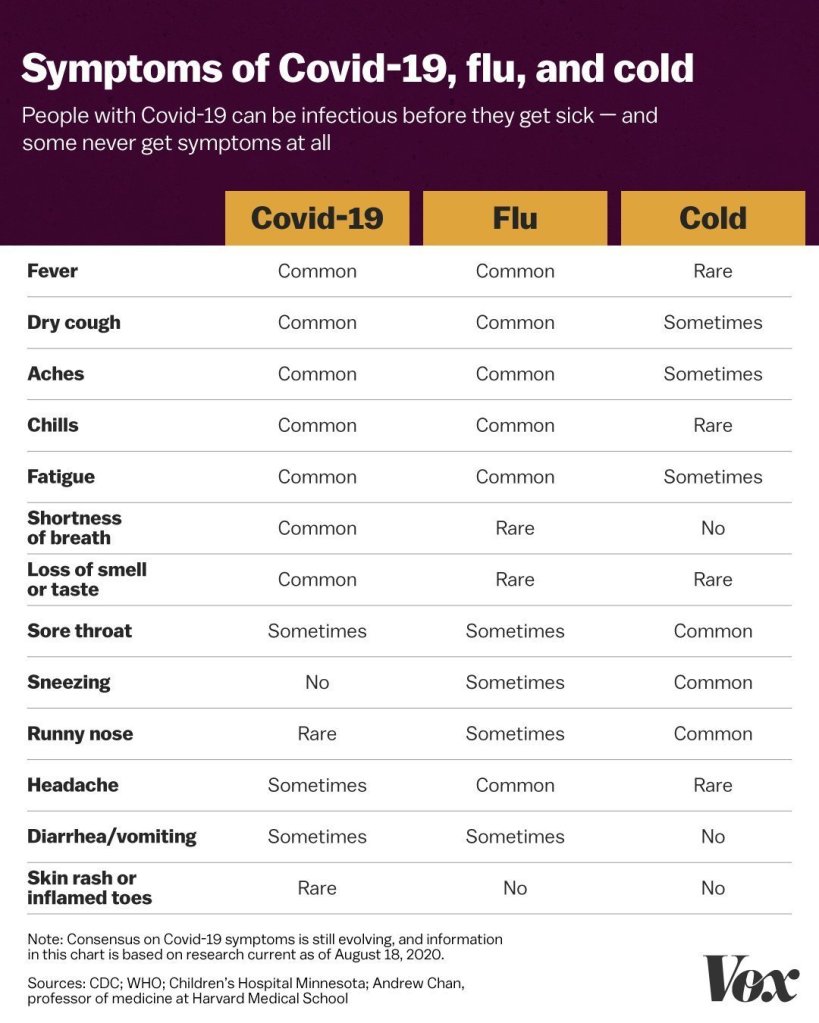Click the Skin rash value under Flu
This screenshot has width=819, height=1023.
515,888
